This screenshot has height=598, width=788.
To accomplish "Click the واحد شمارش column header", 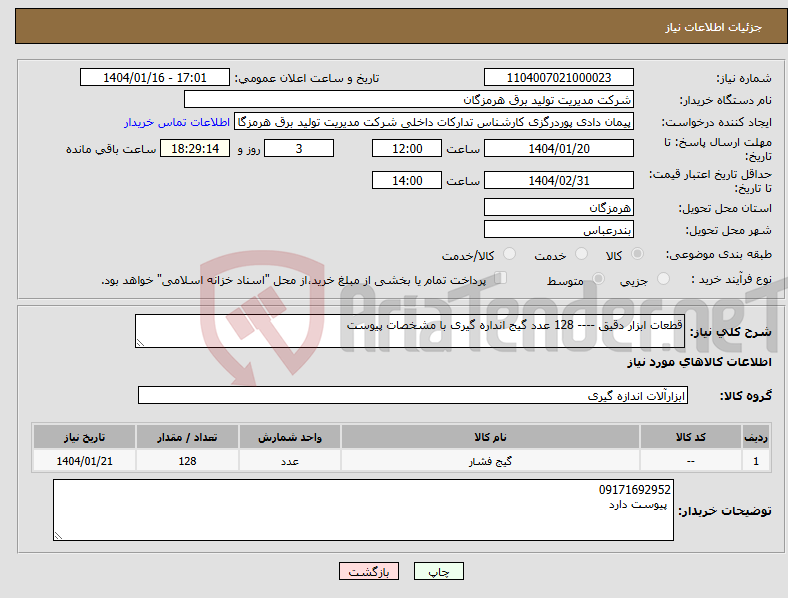I will click(x=290, y=437).
